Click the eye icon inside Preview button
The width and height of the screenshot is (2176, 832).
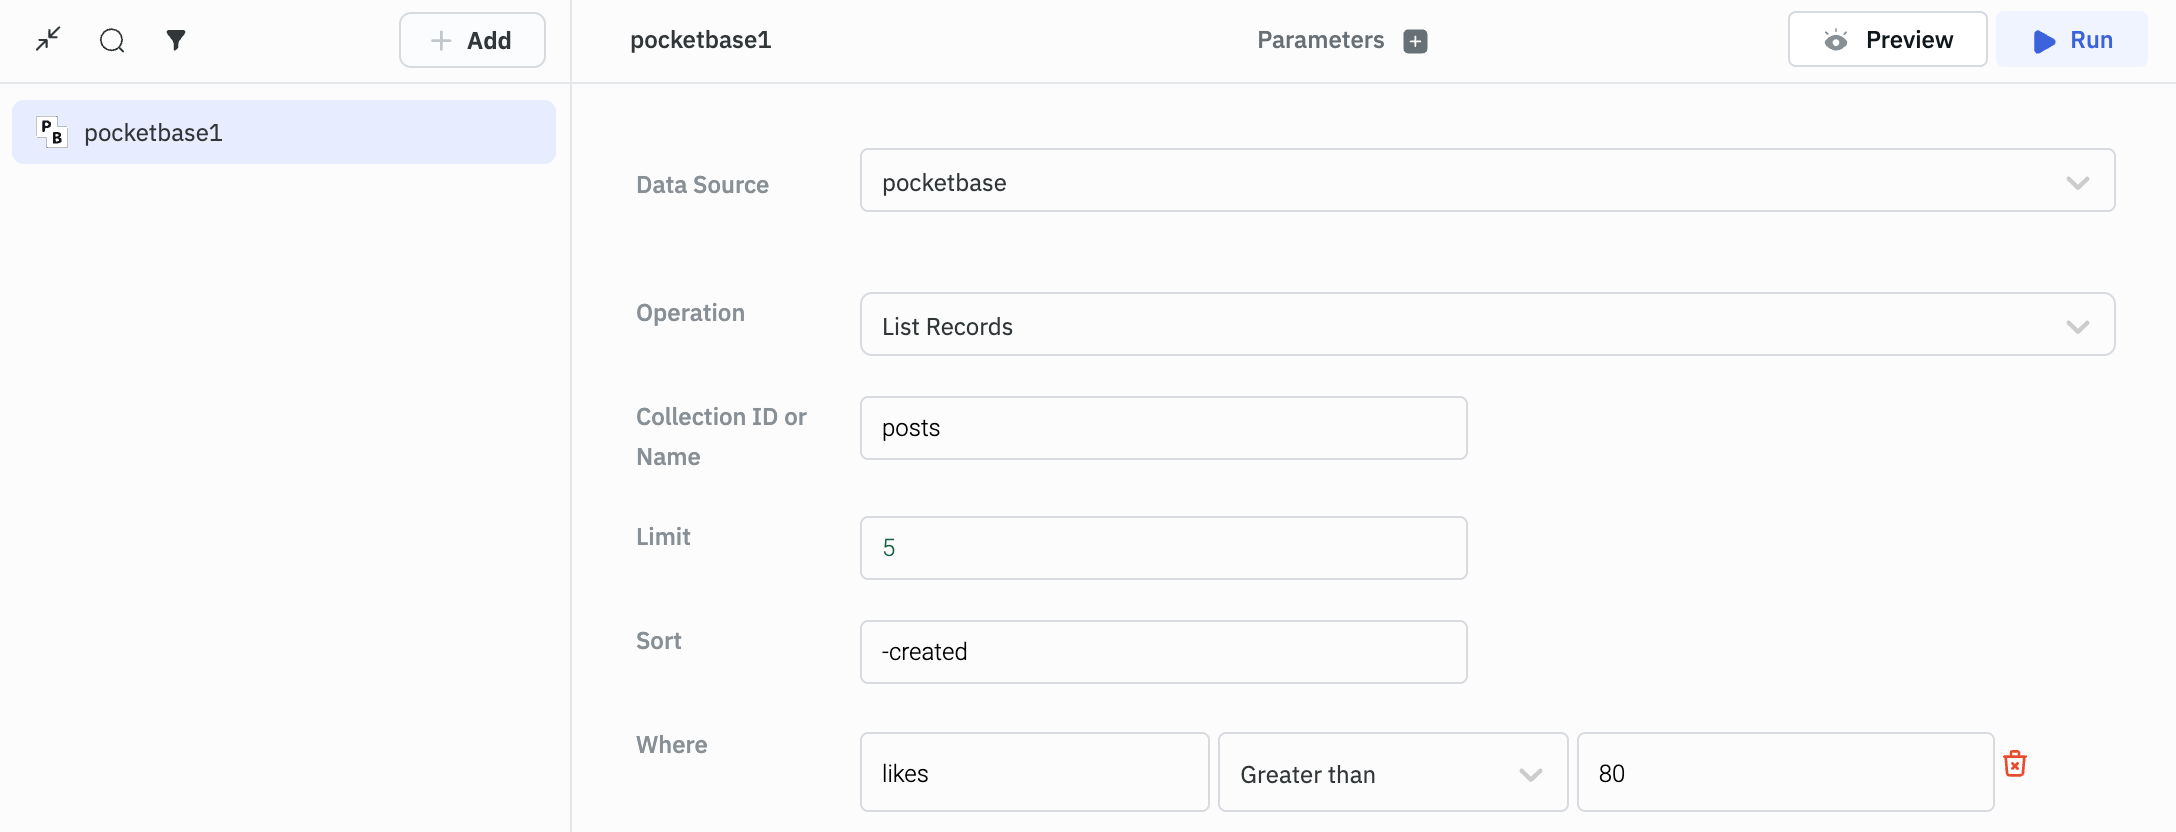[x=1835, y=41]
